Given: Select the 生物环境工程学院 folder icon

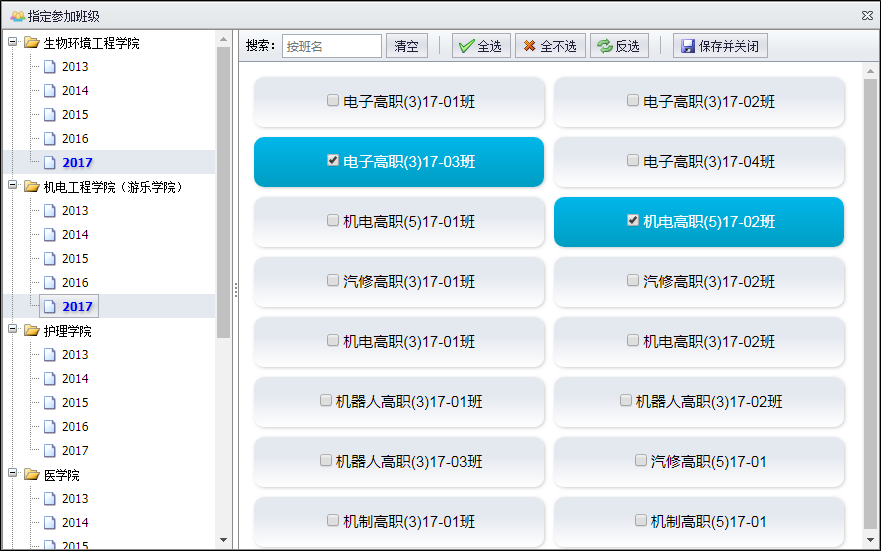Looking at the screenshot, I should 31,43.
